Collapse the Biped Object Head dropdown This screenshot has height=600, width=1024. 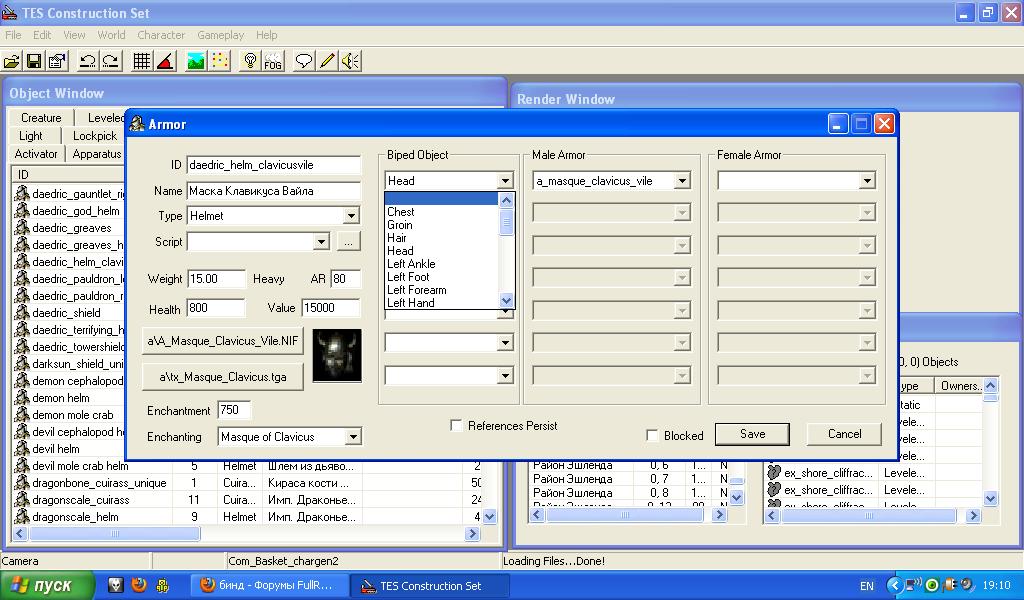(x=505, y=181)
